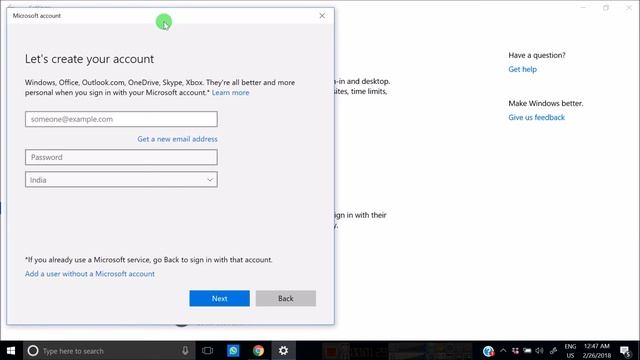Show hidden system tray icons
The height and width of the screenshot is (360, 640).
tap(503, 351)
